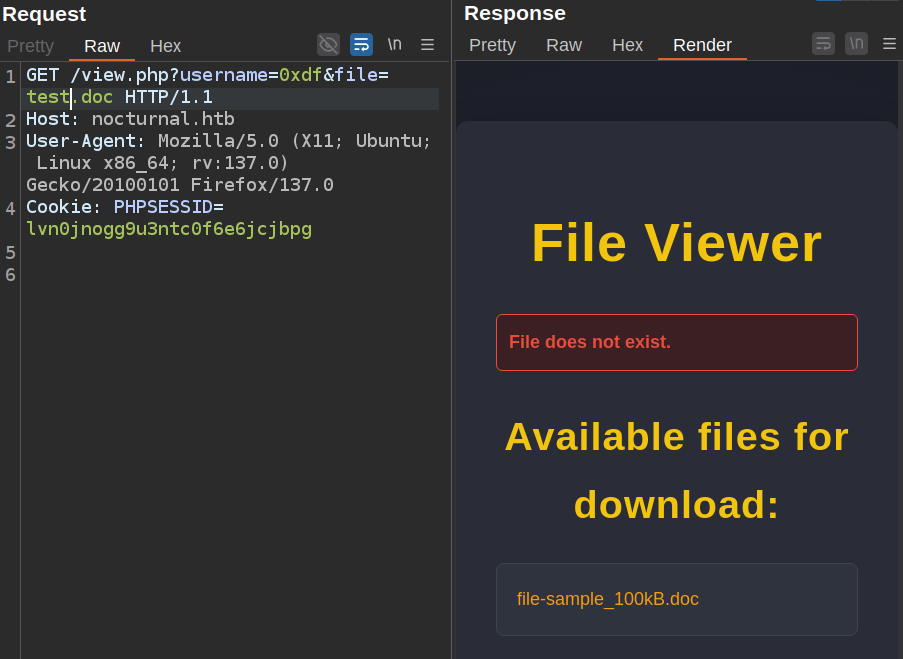Click the PHPSESSID cookie value text
This screenshot has width=903, height=659.
[x=169, y=229]
